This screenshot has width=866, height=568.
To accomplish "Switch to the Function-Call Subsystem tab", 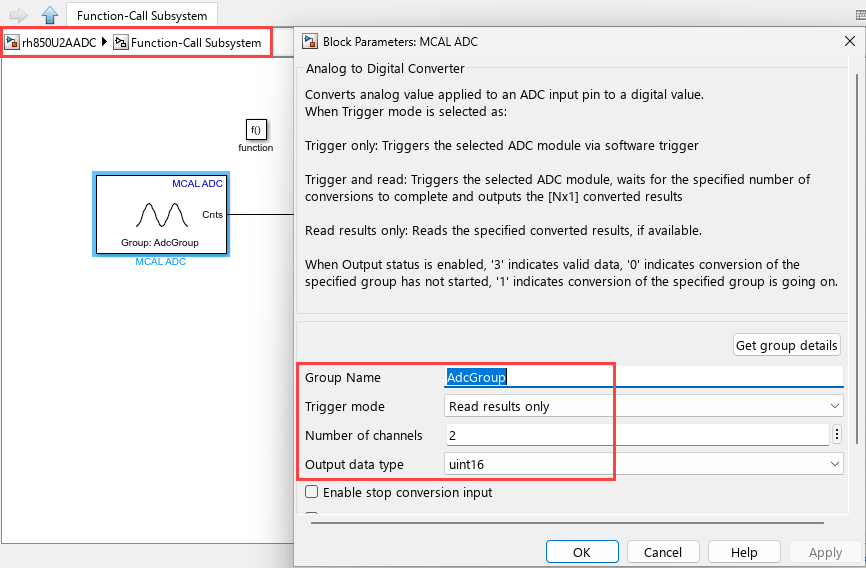I will (141, 15).
